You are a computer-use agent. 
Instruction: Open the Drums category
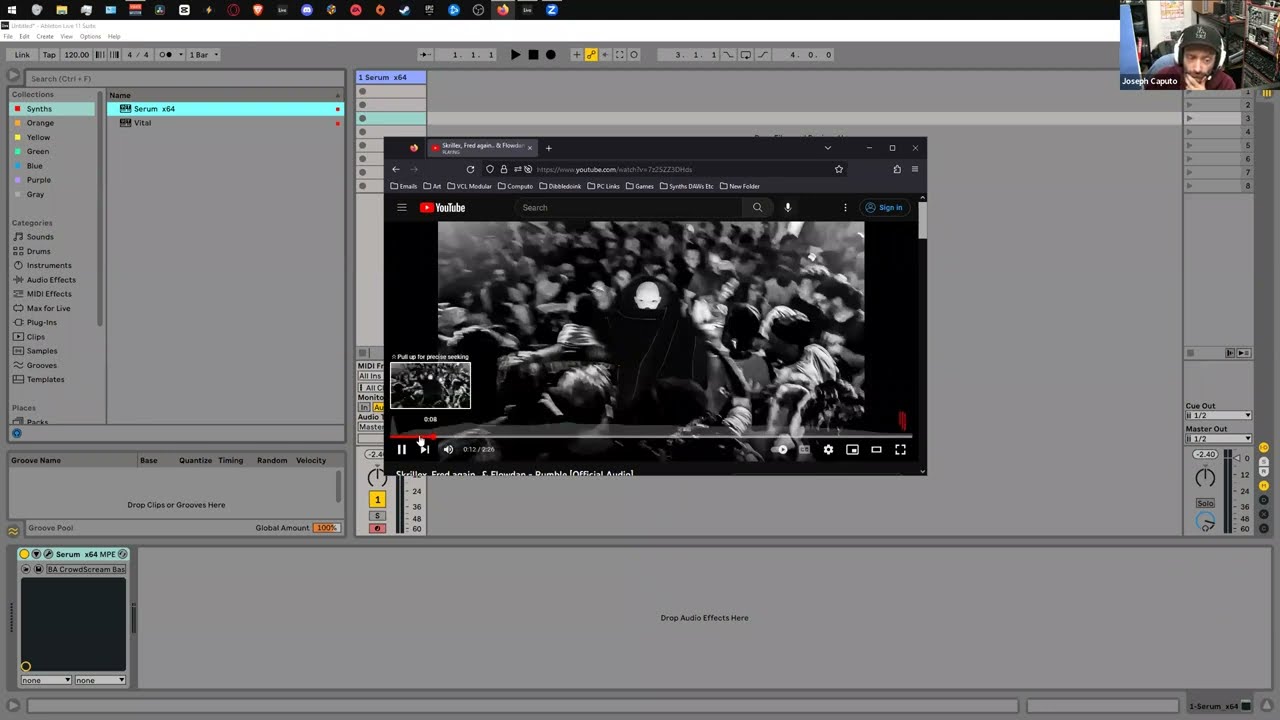54,251
